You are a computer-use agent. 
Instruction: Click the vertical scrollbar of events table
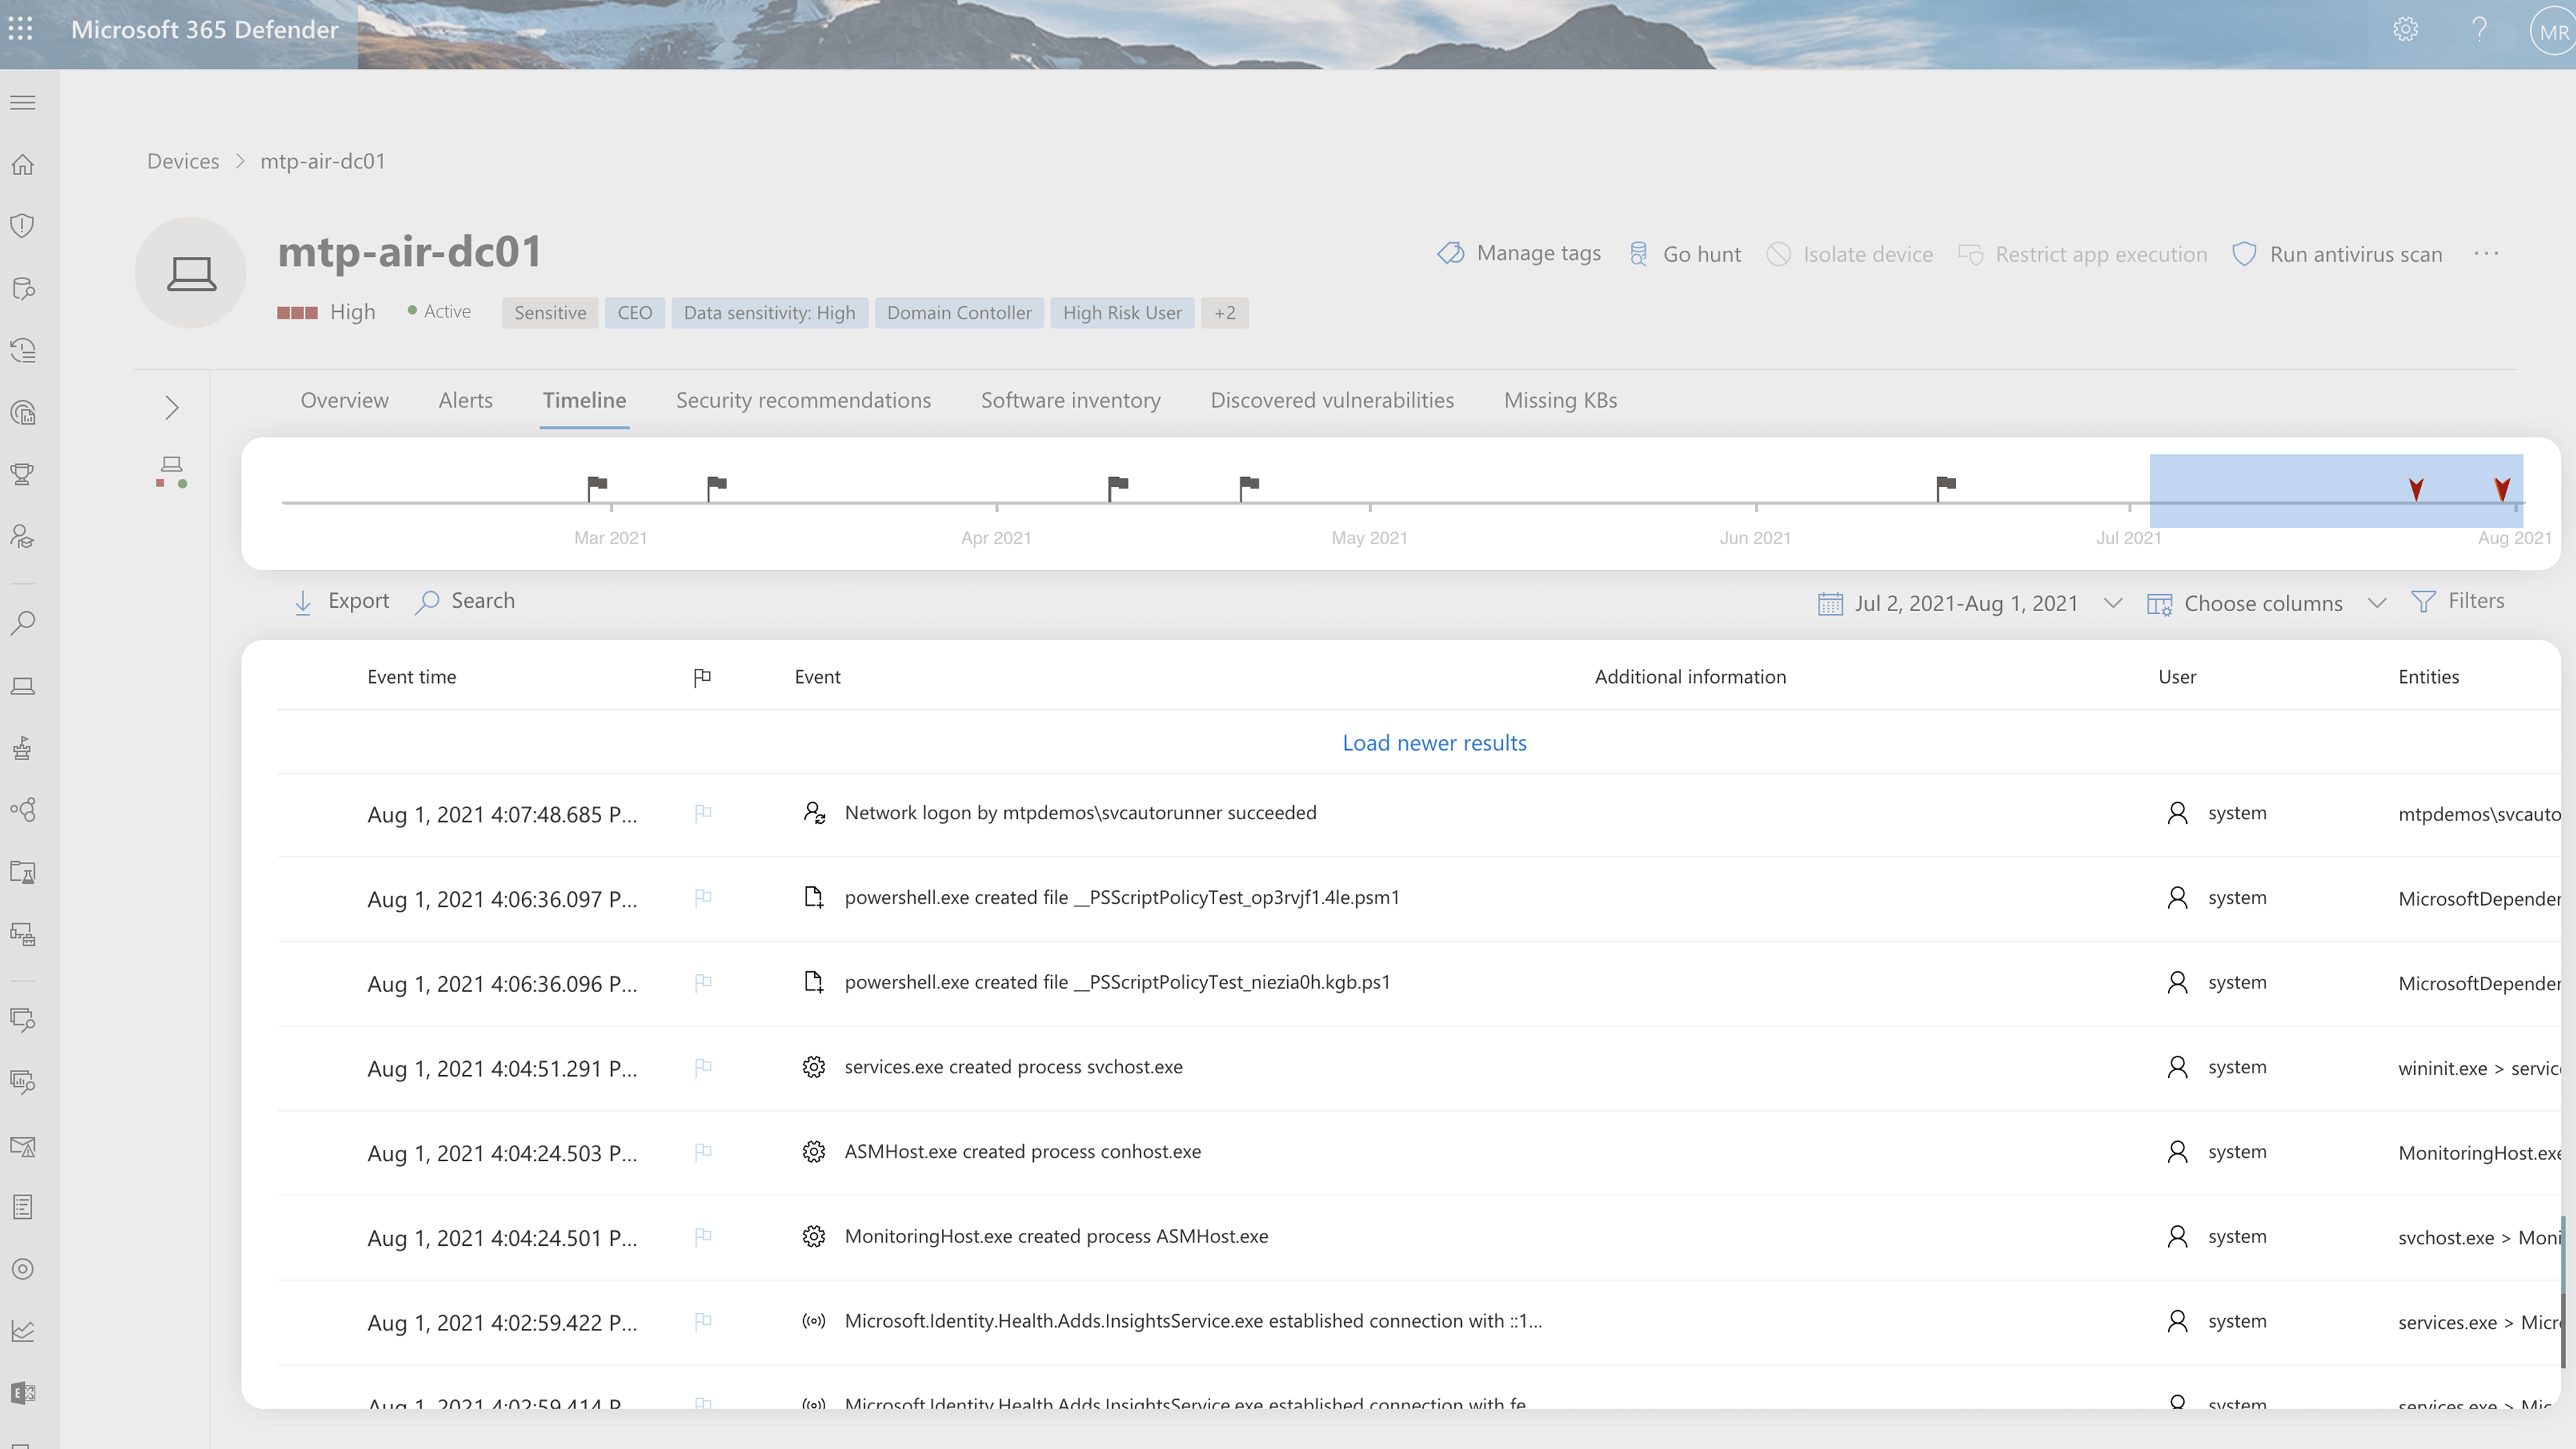[2563, 1291]
